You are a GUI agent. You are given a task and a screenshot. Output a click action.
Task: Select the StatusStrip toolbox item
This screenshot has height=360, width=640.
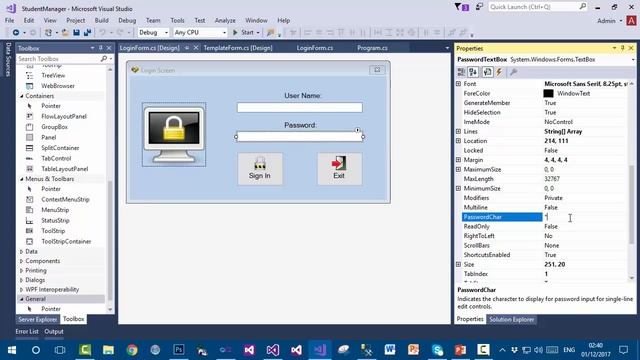pyautogui.click(x=55, y=220)
